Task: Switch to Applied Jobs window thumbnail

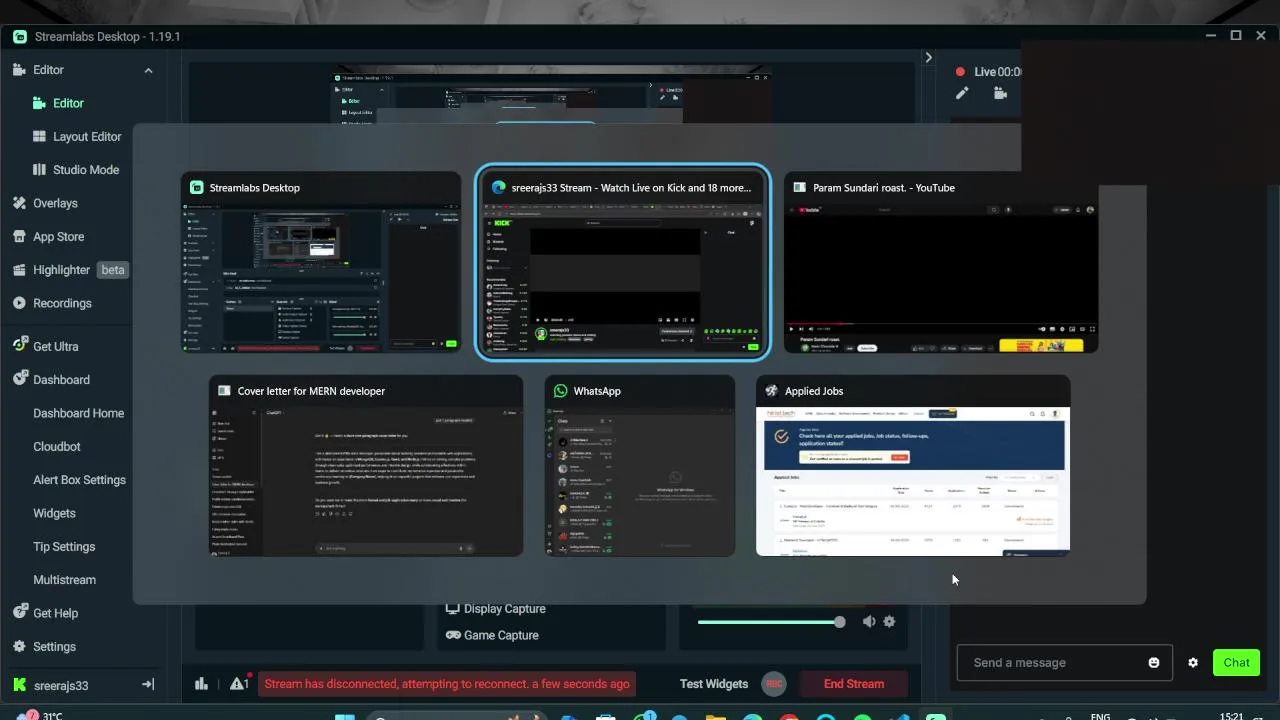Action: (x=913, y=466)
